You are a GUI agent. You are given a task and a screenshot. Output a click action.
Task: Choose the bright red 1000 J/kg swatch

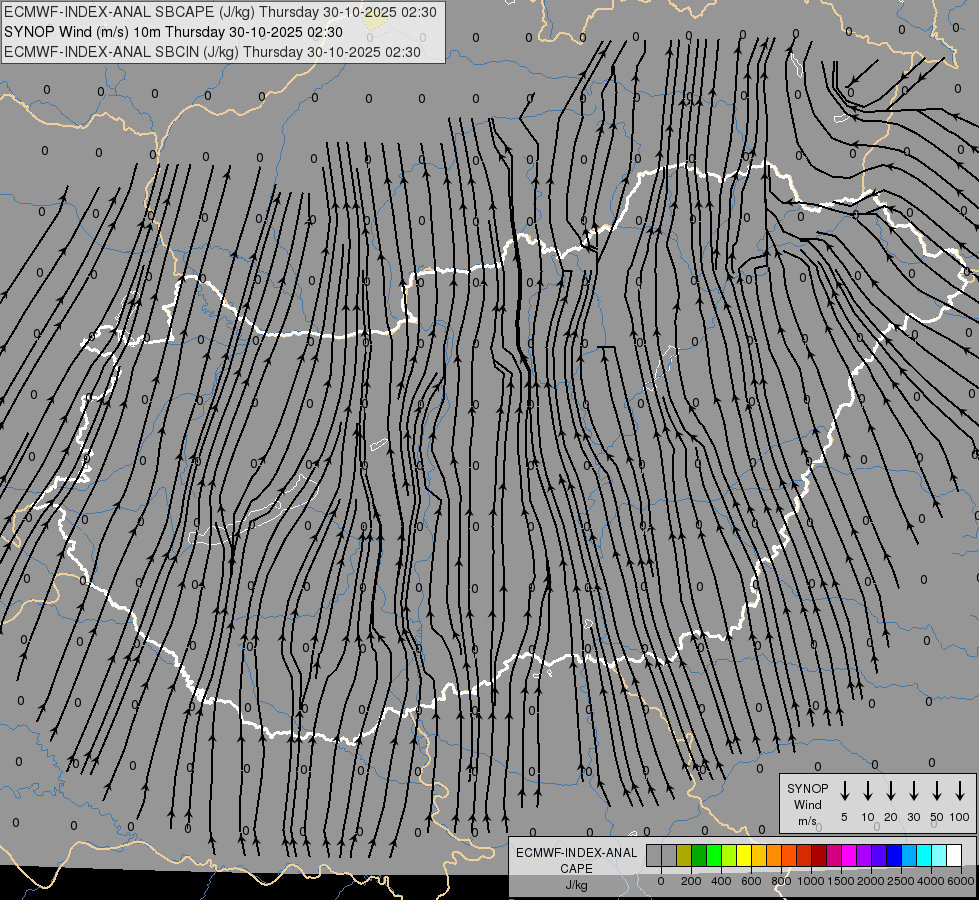(x=805, y=855)
